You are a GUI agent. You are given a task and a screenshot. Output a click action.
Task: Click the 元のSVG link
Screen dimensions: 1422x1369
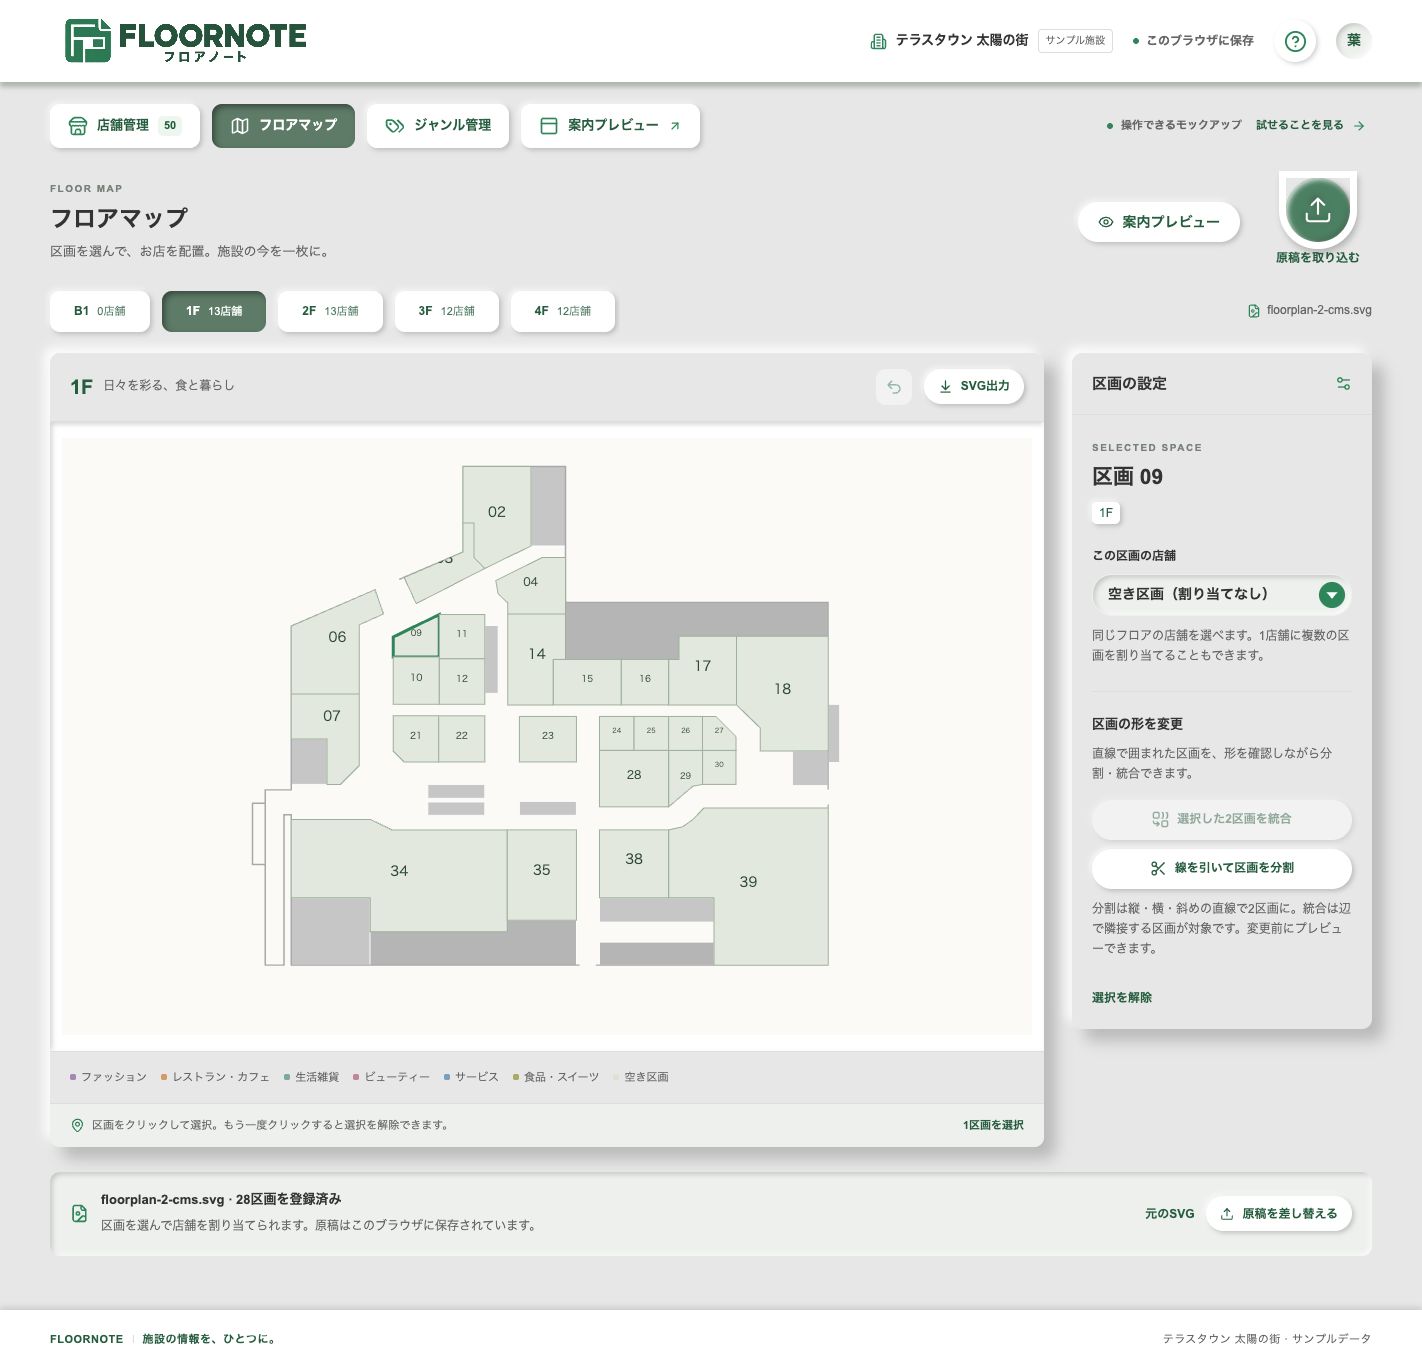point(1170,1214)
